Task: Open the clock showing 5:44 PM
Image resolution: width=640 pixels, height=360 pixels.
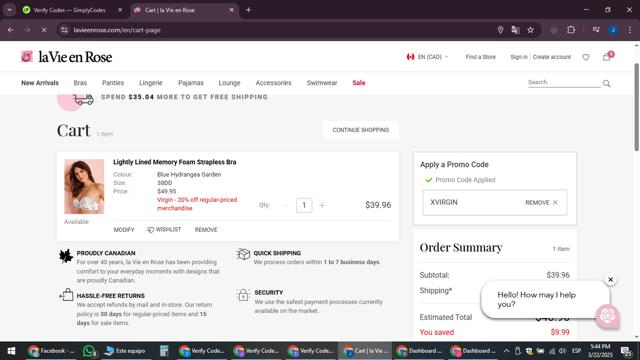Action: 600,351
